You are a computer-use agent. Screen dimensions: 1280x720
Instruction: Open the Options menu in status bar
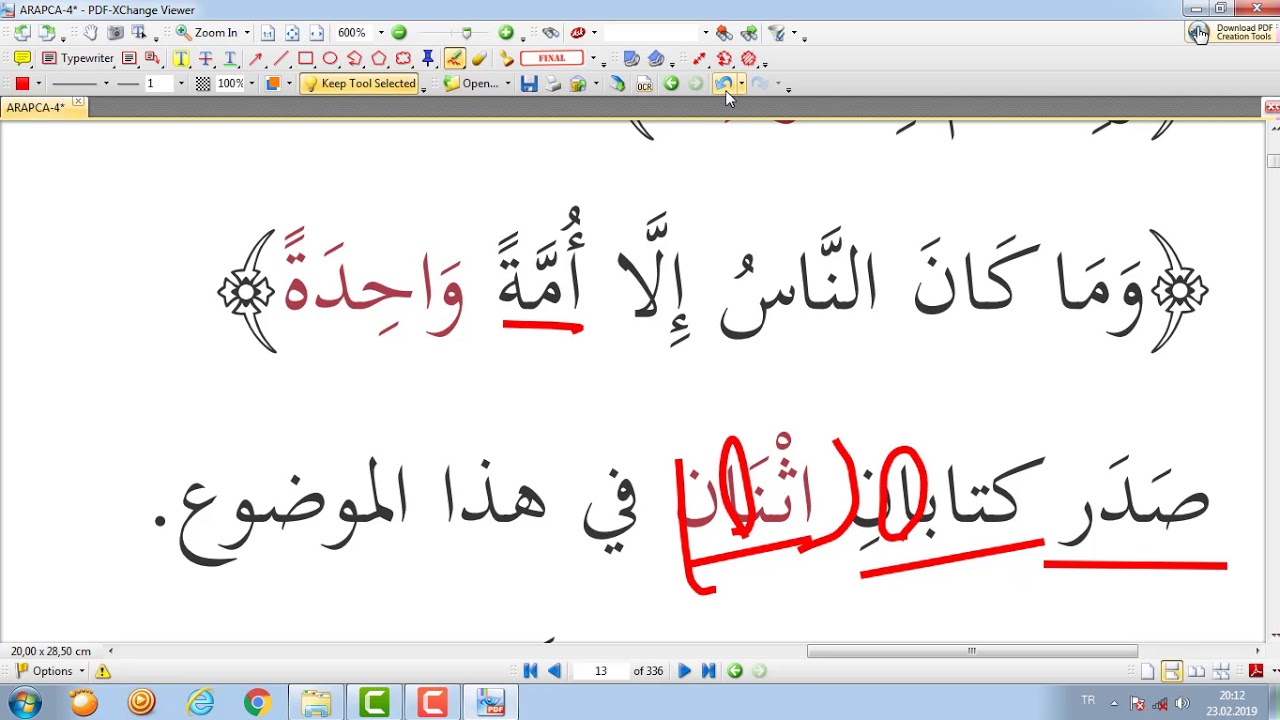tap(51, 671)
